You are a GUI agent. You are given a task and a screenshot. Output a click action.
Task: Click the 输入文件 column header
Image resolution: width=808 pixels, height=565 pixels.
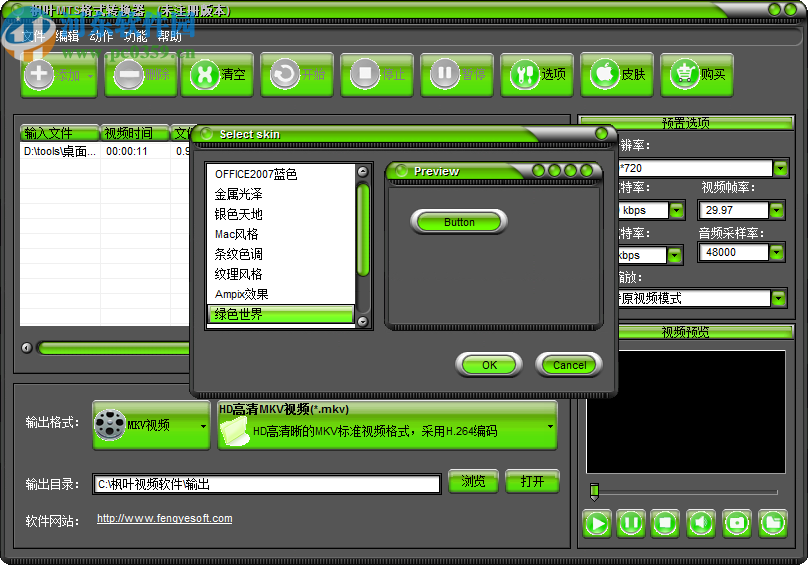tap(59, 133)
